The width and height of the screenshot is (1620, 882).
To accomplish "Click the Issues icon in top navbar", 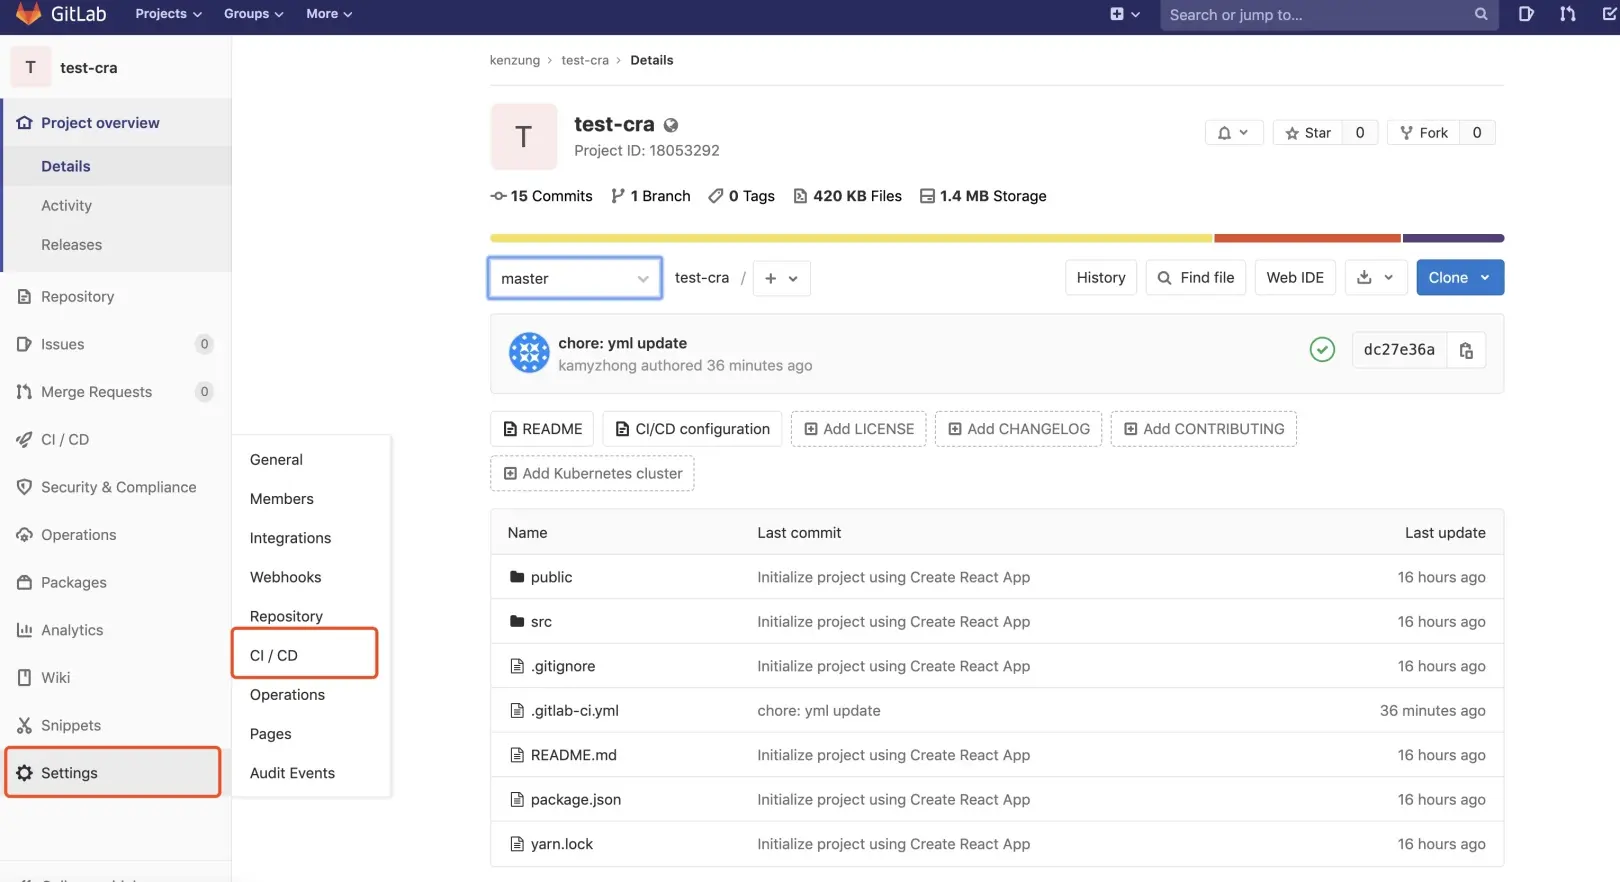I will [x=1526, y=14].
